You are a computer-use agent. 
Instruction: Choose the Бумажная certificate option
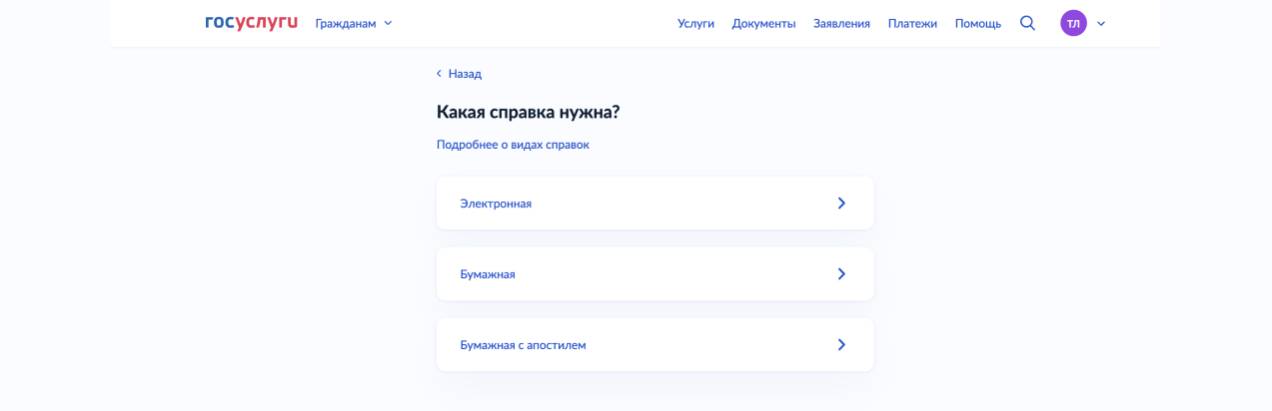tap(655, 274)
